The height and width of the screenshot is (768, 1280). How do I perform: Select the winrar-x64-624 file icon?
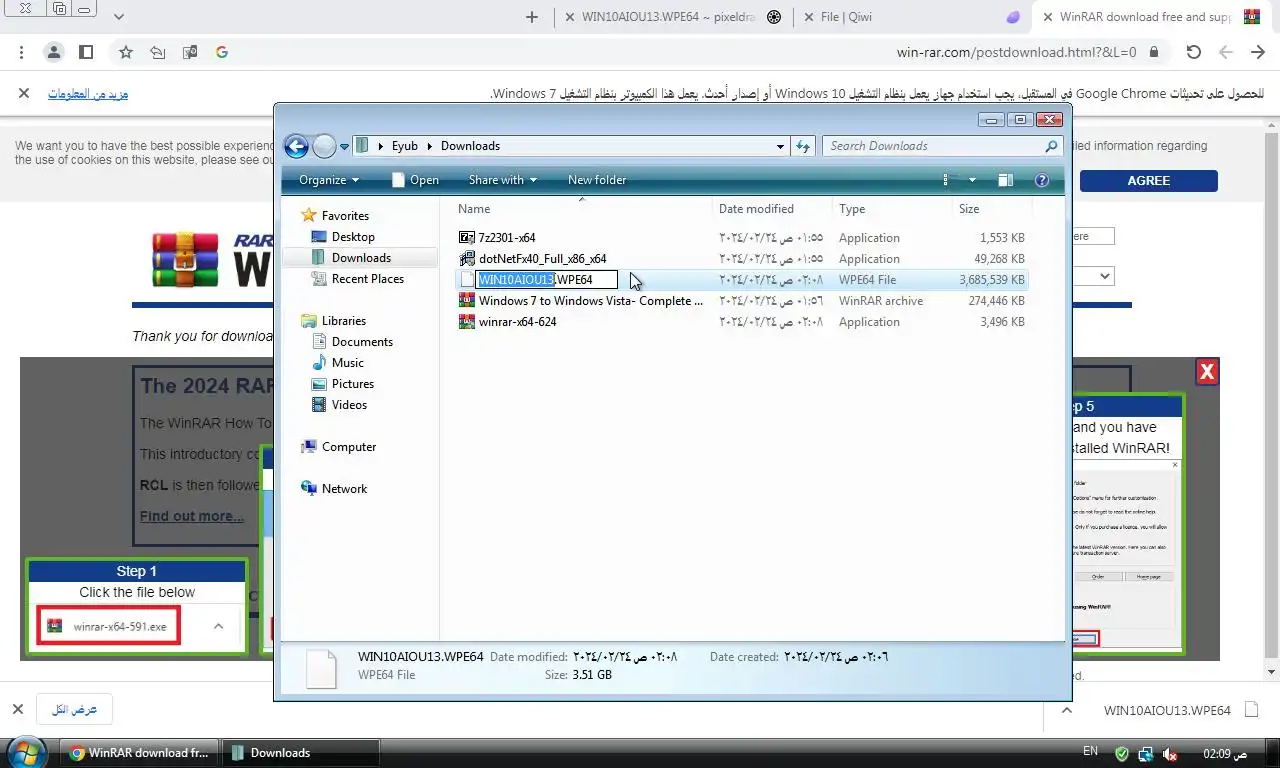467,322
